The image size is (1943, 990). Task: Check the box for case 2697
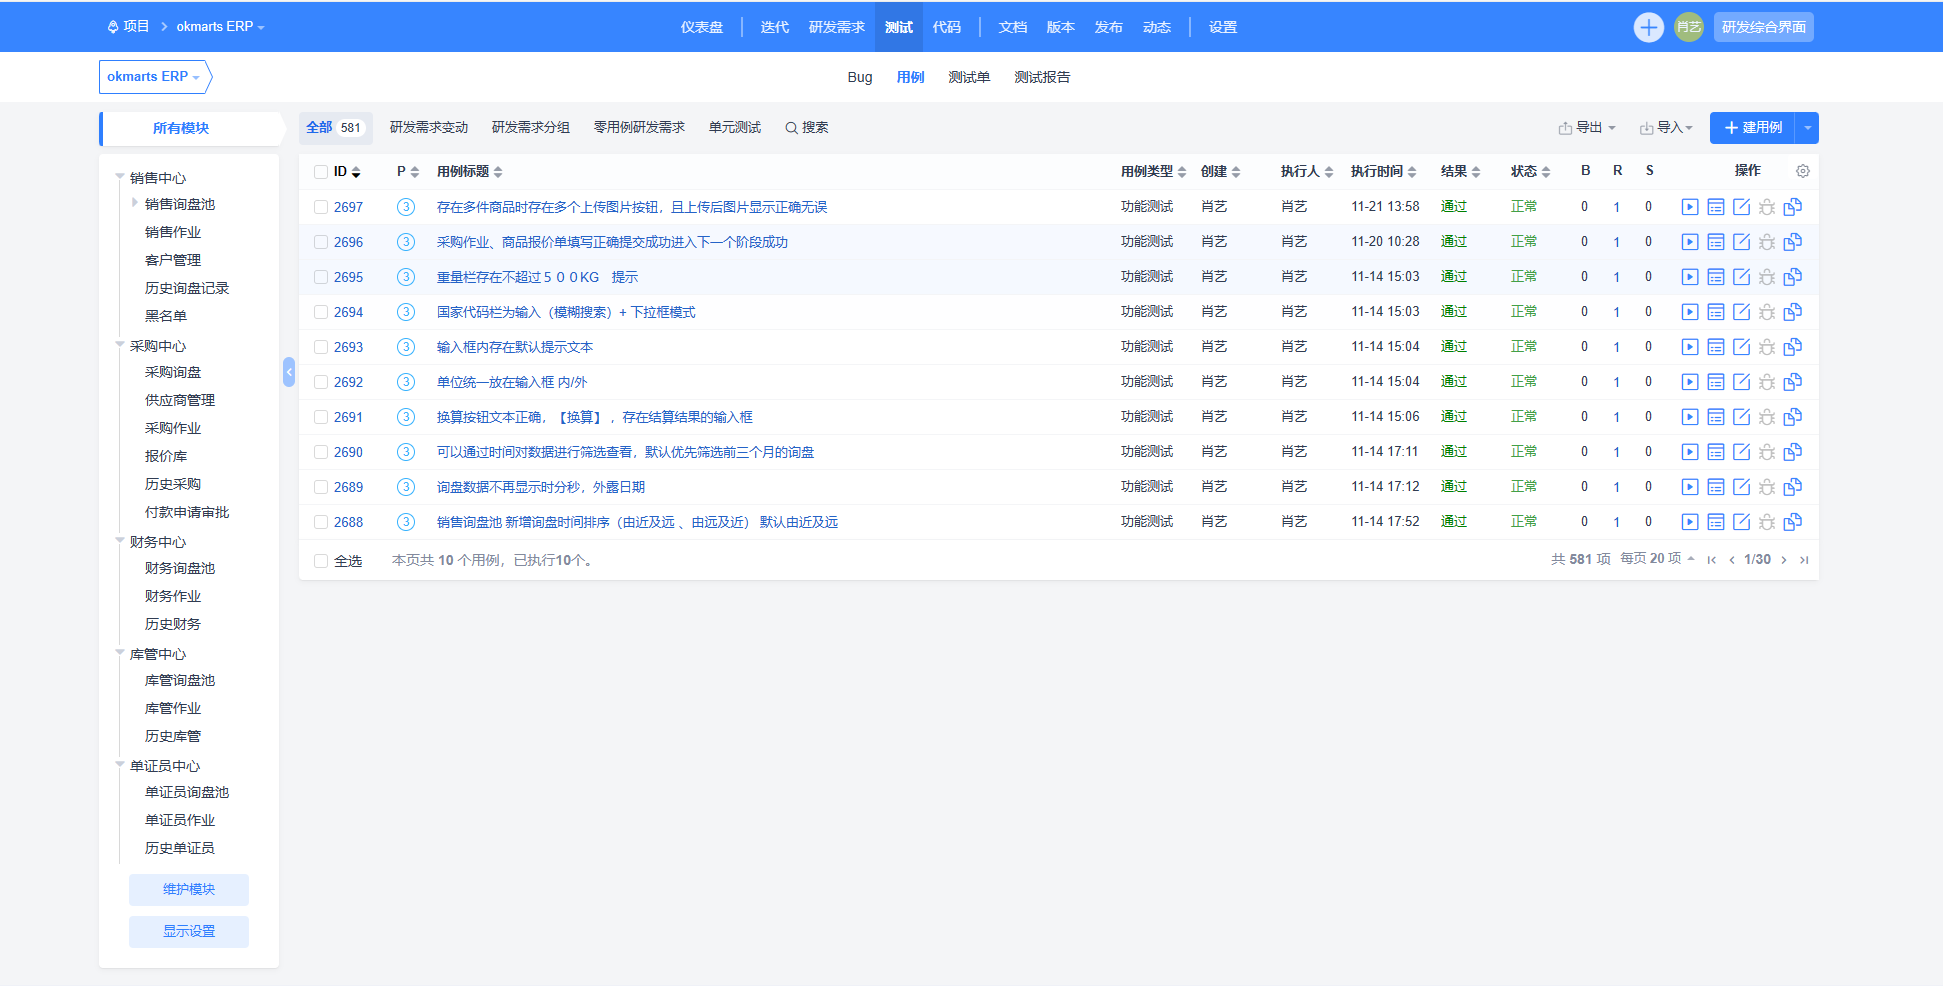pos(321,207)
